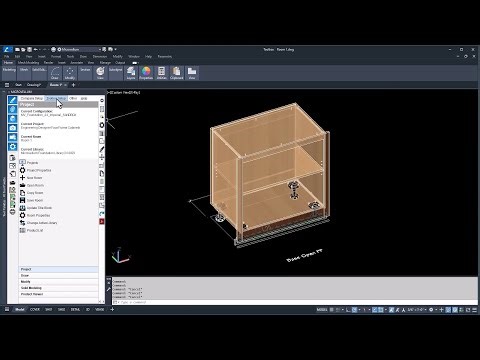Switch to the COVER layout tab

35,310
